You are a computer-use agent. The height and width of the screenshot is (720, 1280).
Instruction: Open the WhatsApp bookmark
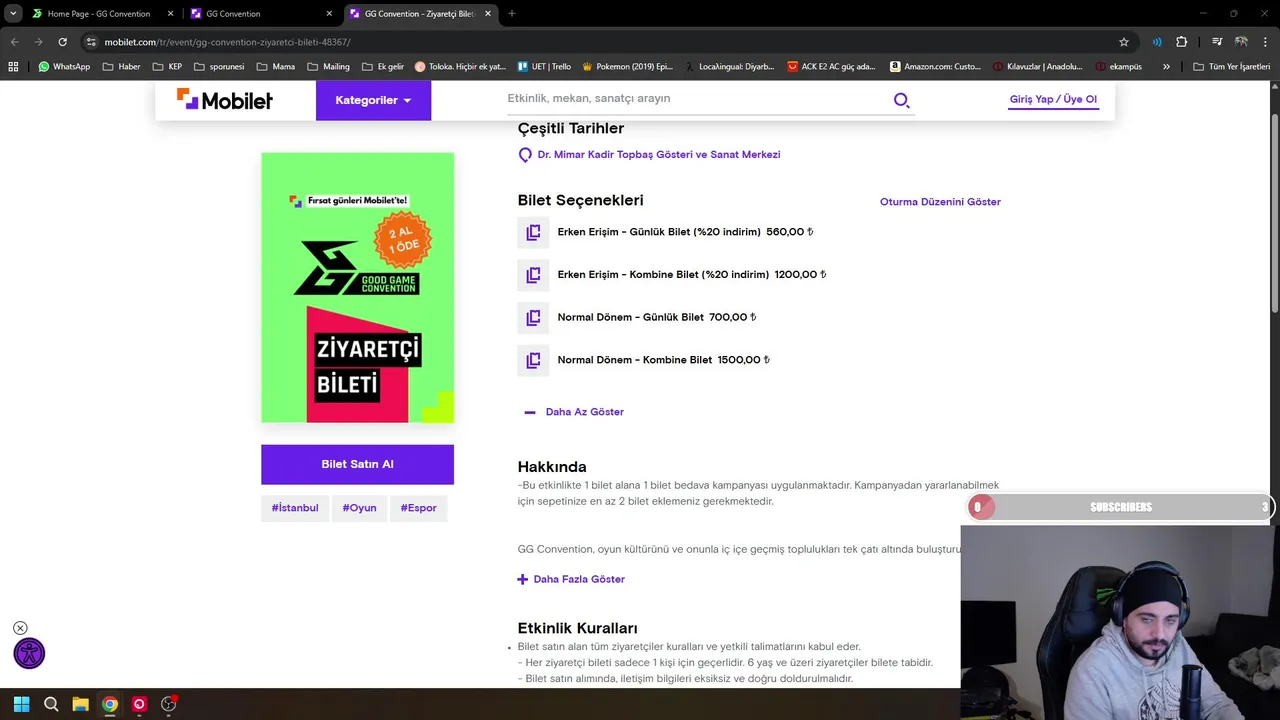click(64, 67)
